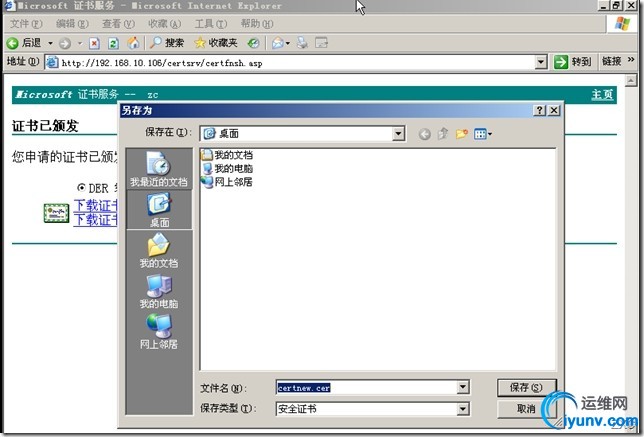644x437 pixels.
Task: Stop page loading with red X icon
Action: 94,43
